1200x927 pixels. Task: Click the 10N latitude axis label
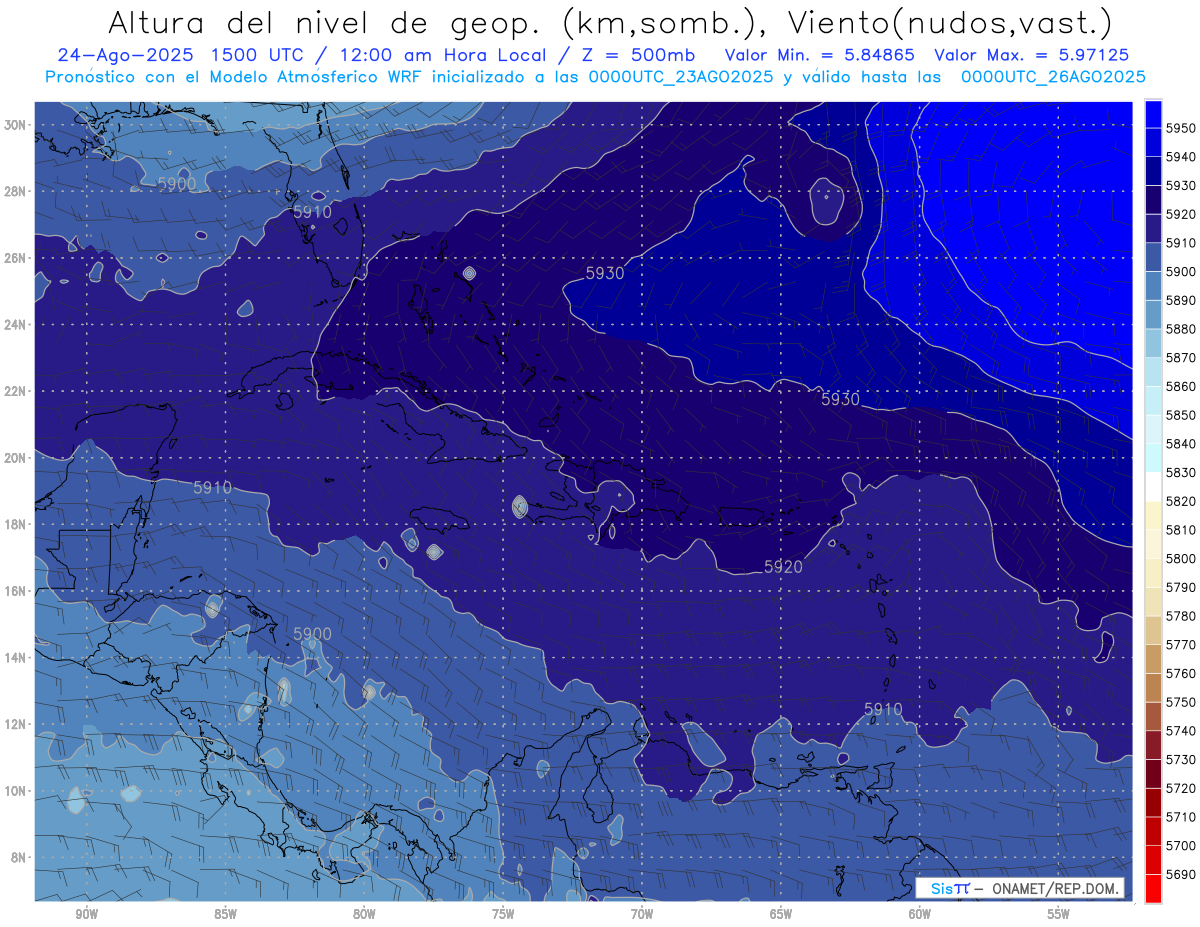(15, 791)
